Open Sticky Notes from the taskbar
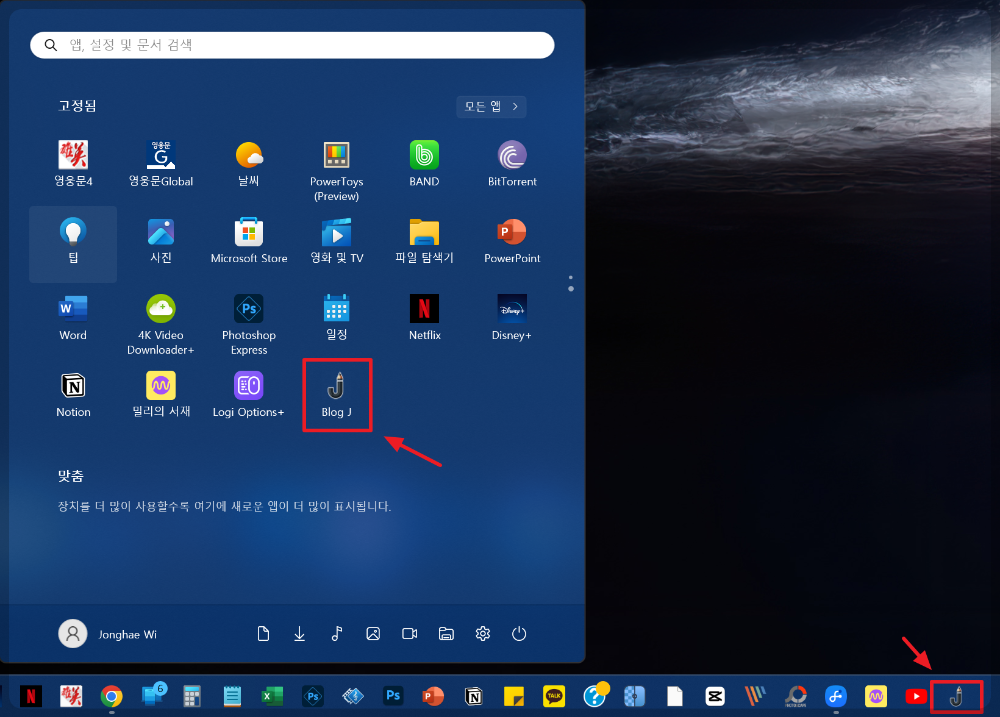 point(513,696)
